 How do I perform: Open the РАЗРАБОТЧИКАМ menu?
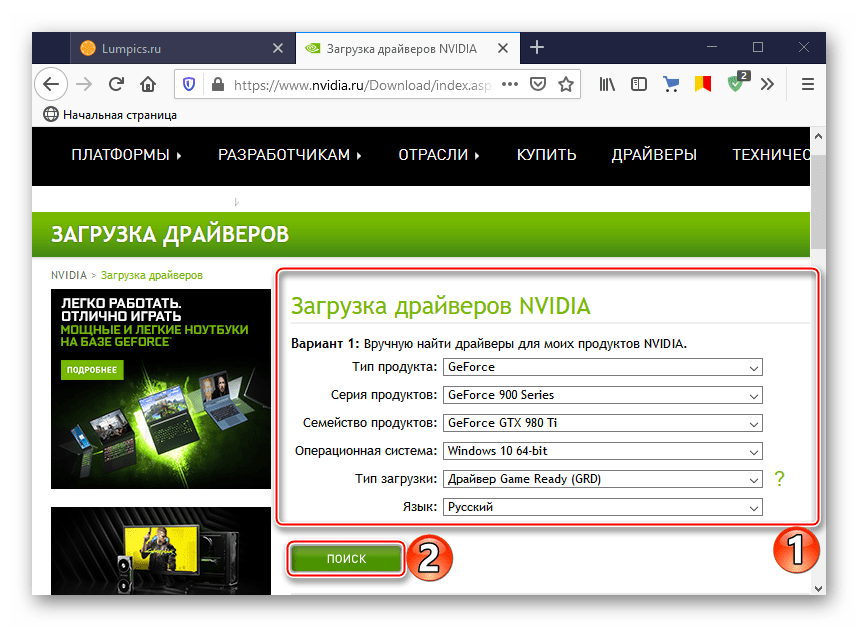point(289,155)
